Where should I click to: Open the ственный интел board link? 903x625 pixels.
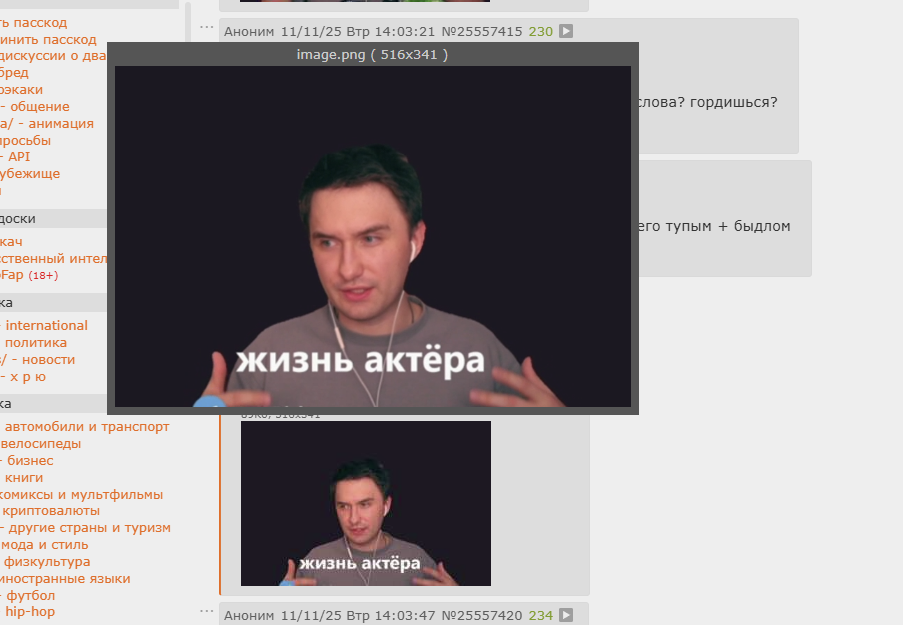tap(53, 259)
